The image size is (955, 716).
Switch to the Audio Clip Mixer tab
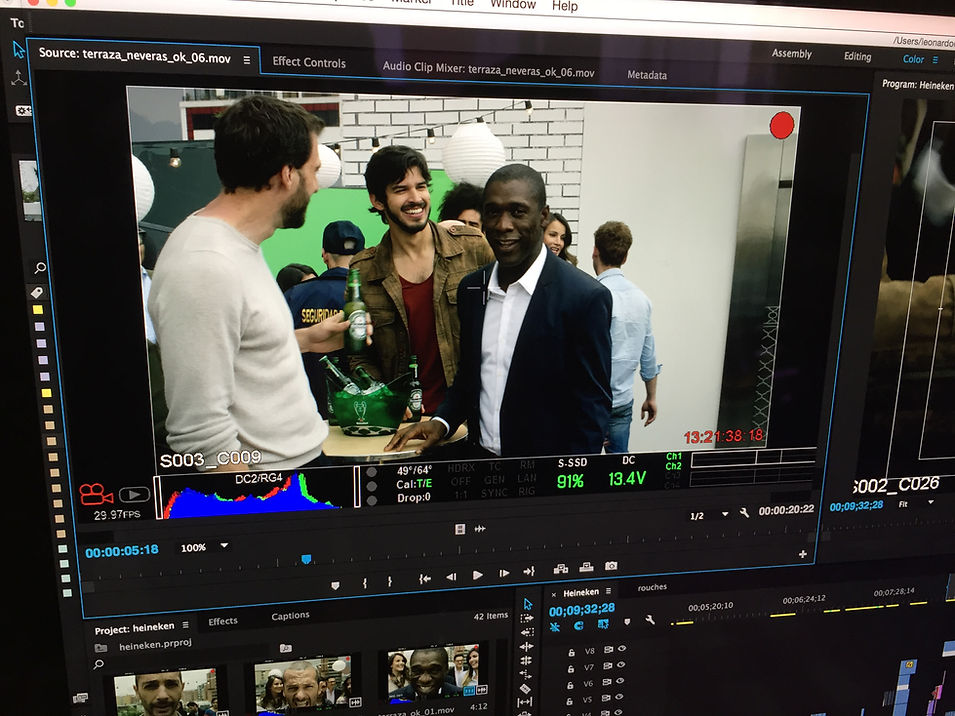coord(488,69)
